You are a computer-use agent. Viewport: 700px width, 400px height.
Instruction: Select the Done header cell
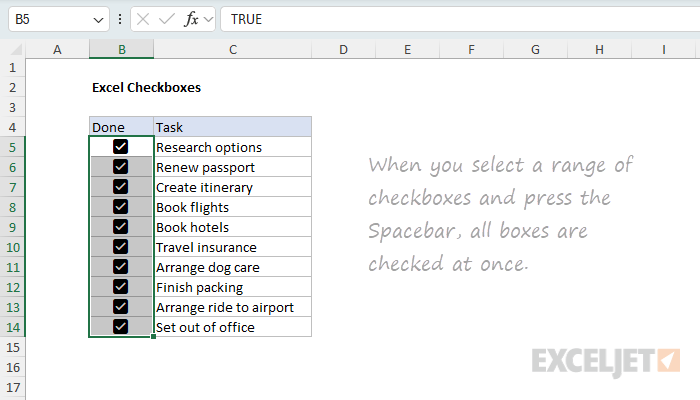coord(121,127)
